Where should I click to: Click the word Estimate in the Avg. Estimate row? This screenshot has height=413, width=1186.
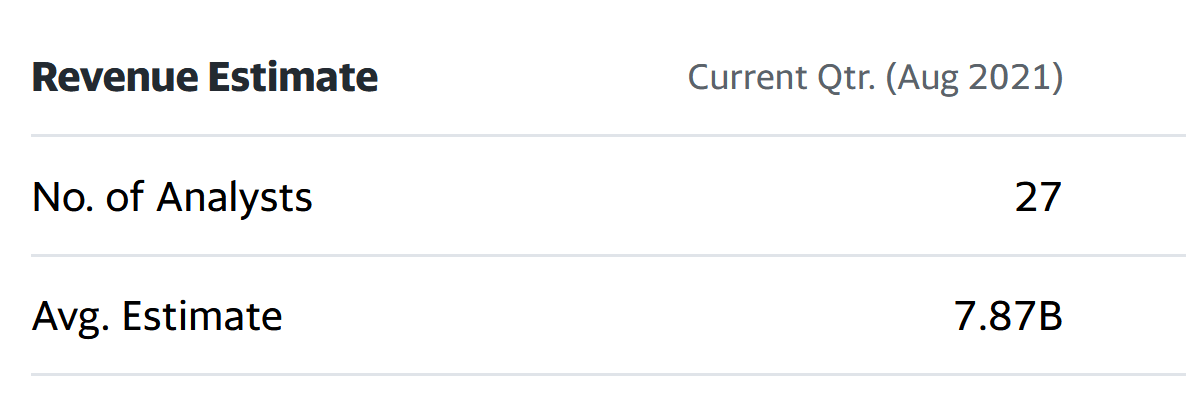(x=202, y=317)
